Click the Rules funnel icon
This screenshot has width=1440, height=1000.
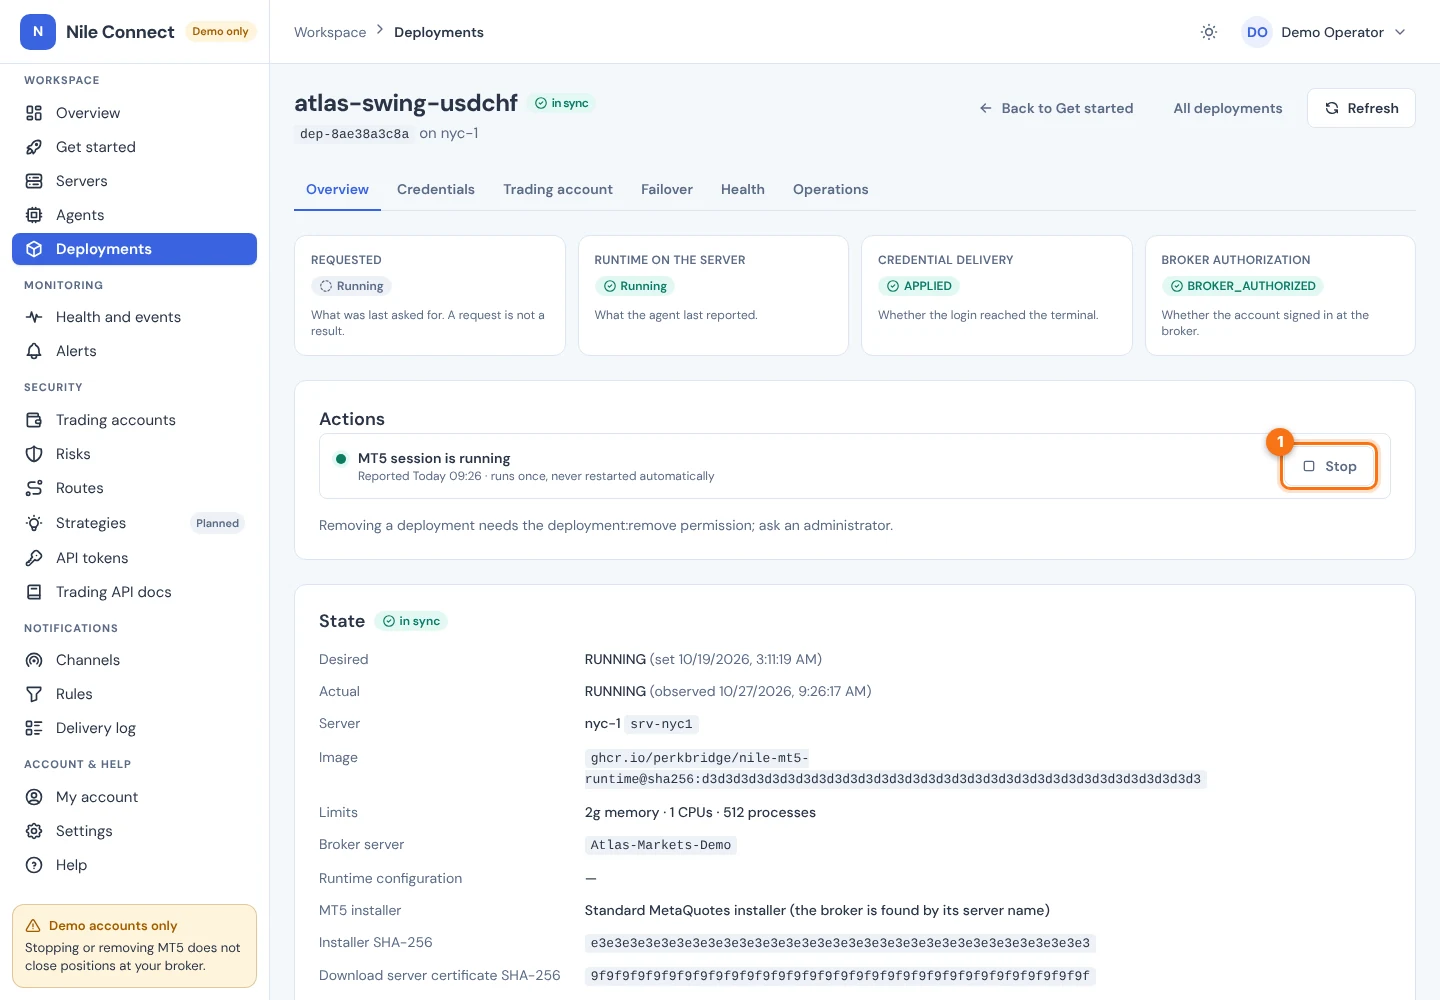34,694
